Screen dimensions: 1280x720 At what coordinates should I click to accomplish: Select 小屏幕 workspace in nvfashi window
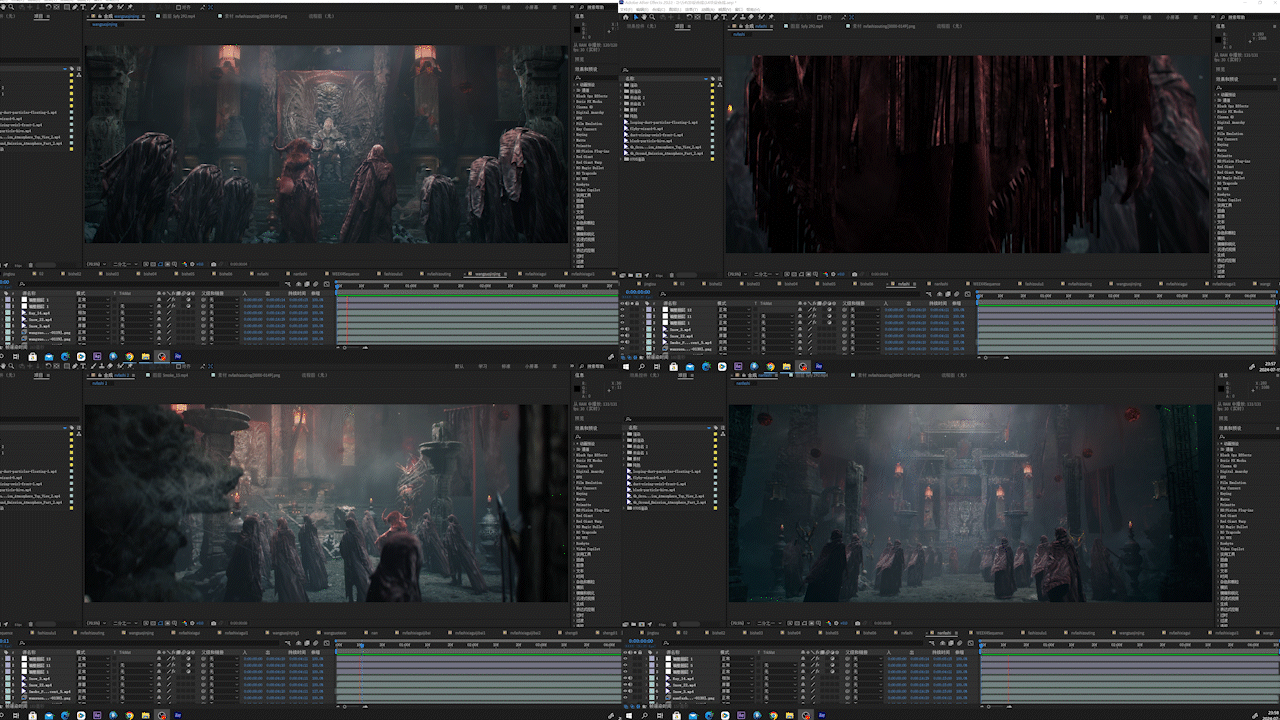click(x=1172, y=17)
